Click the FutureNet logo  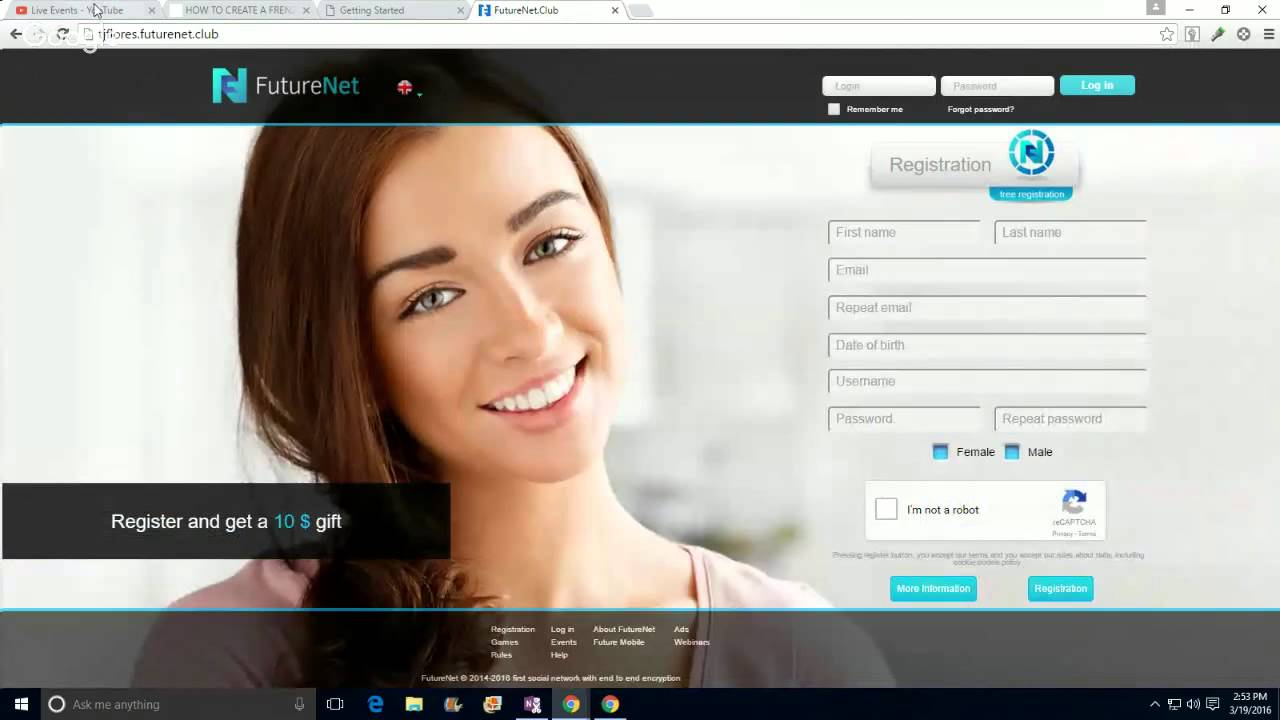coord(286,86)
